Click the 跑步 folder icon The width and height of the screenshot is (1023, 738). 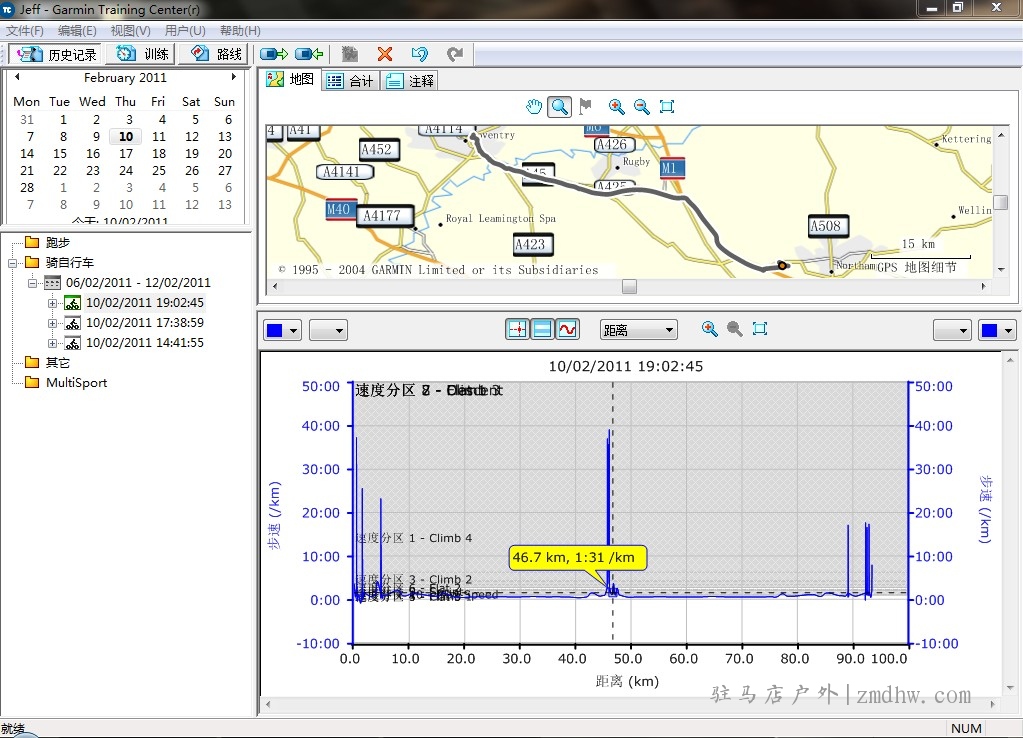(32, 243)
